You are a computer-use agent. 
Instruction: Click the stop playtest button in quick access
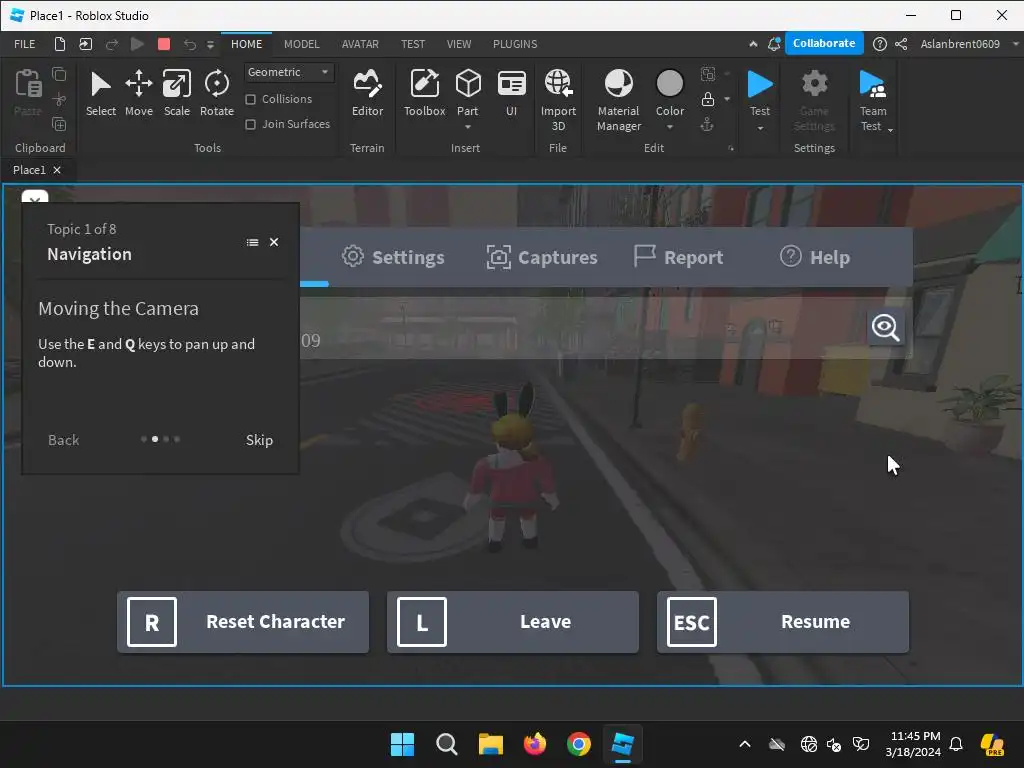[164, 44]
